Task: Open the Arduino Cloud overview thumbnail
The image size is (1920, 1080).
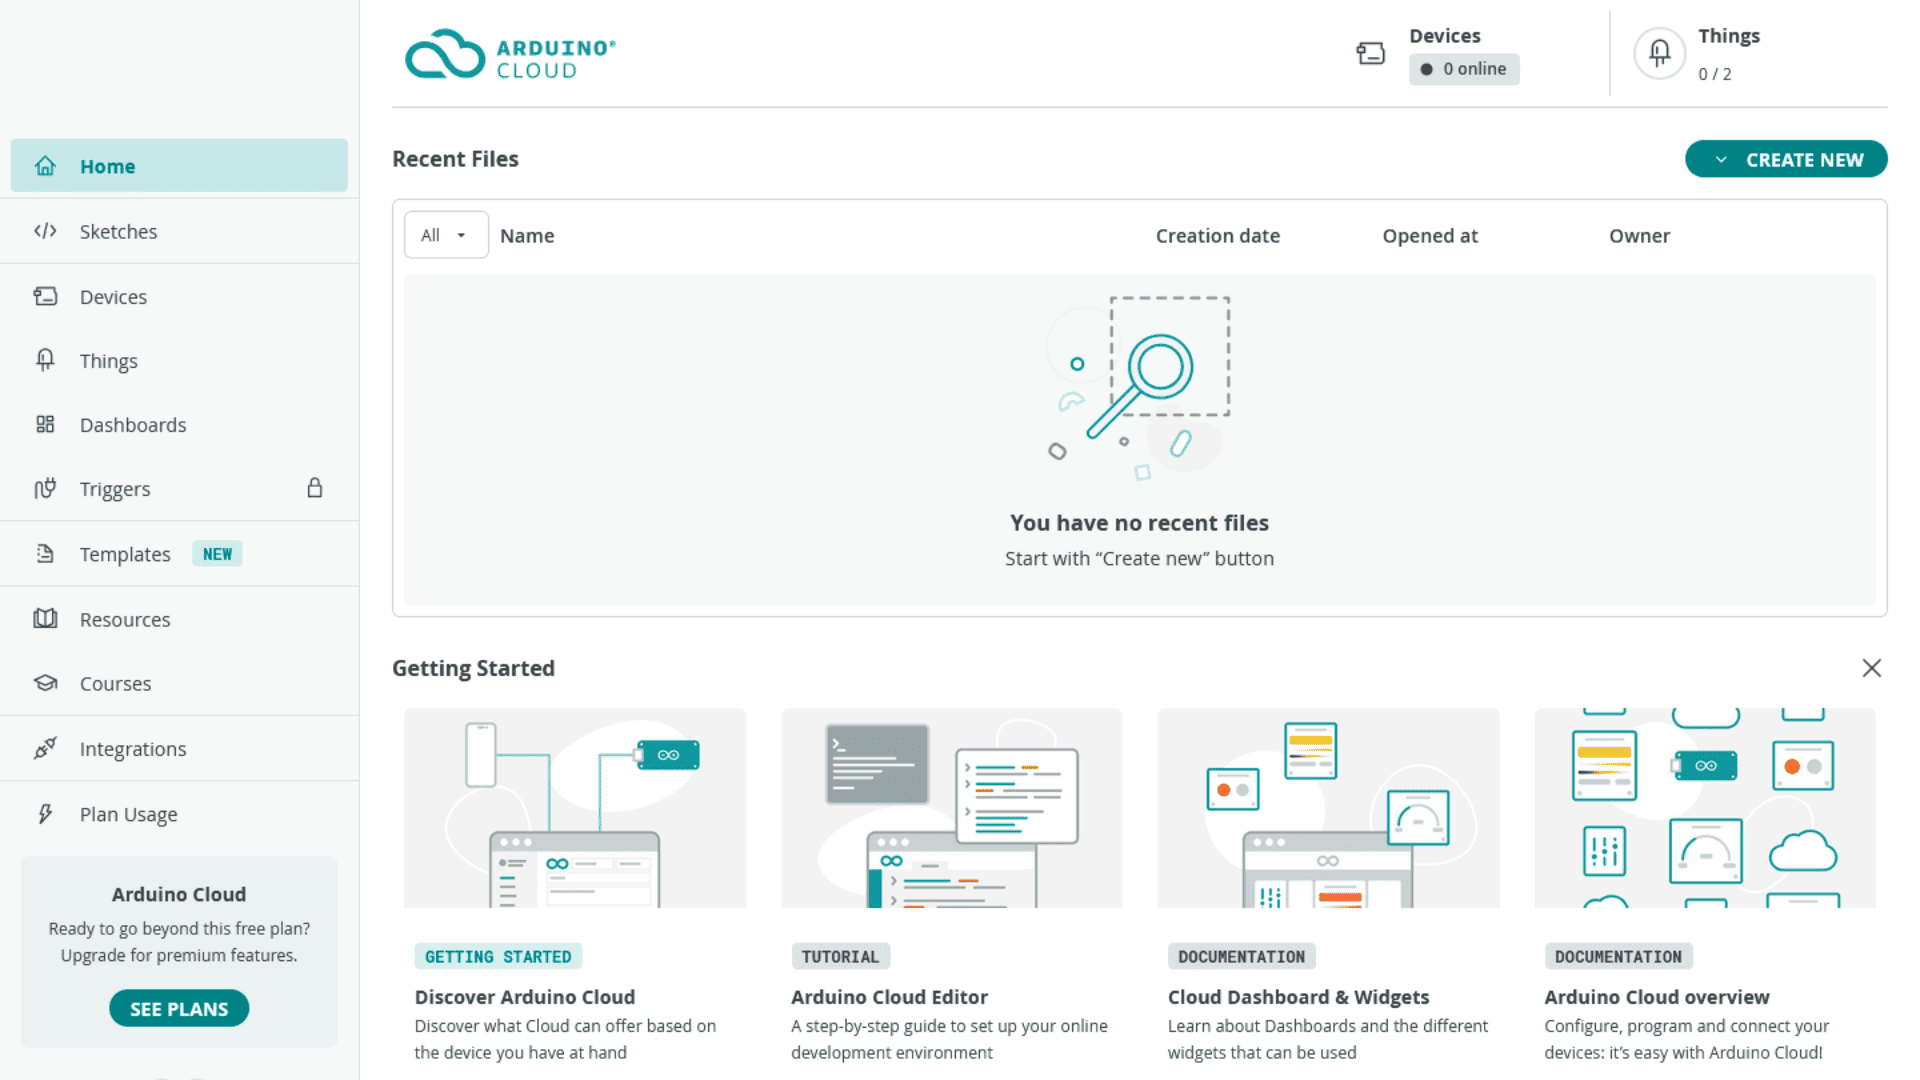Action: (1705, 808)
